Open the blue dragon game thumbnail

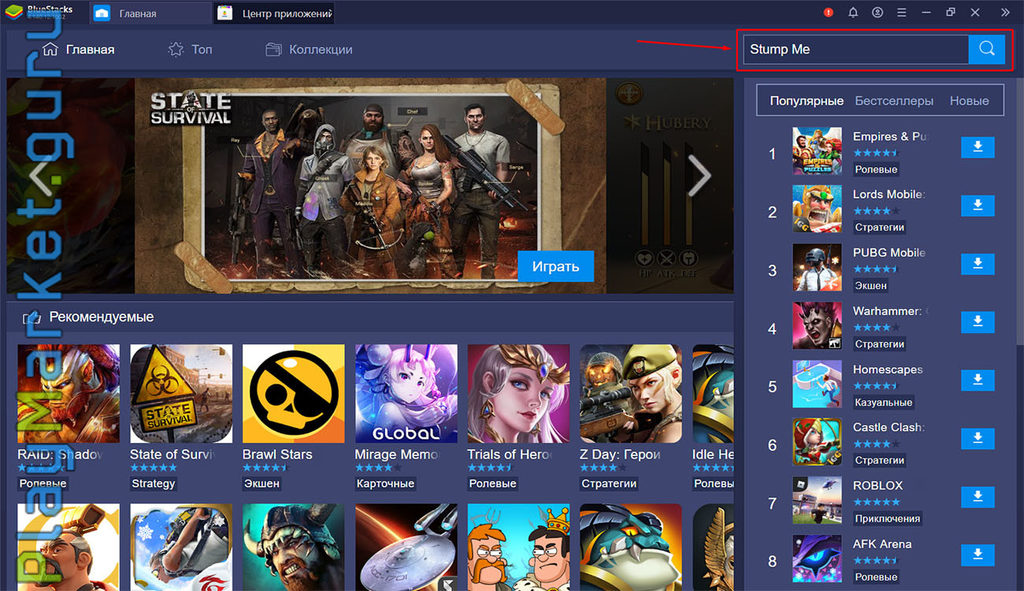[631, 547]
